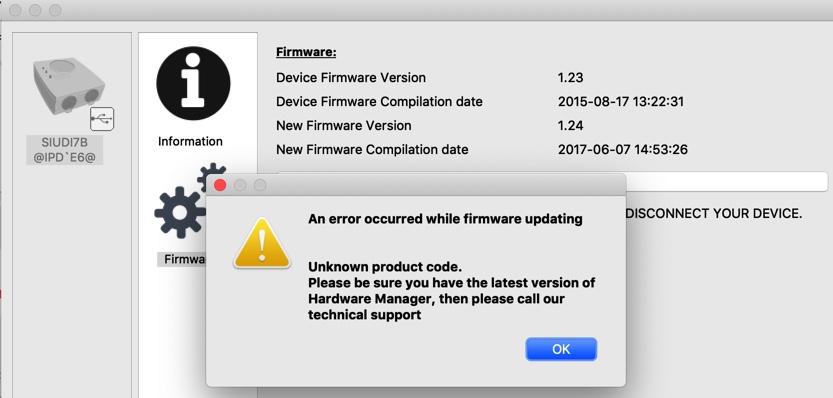Screen dimensions: 833x398
Task: Click the 2015-08-17 compilation date value
Action: (620, 101)
